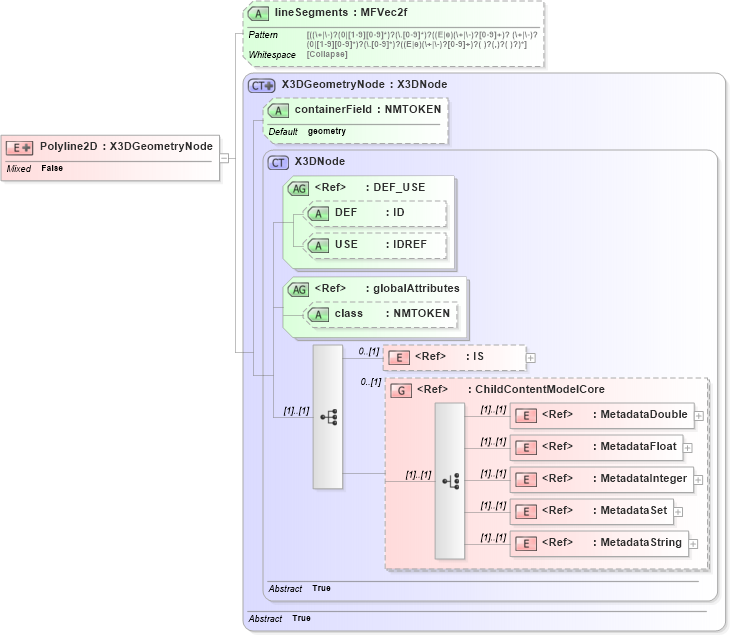Click the A icon next to USE : IDREF

(x=318, y=245)
